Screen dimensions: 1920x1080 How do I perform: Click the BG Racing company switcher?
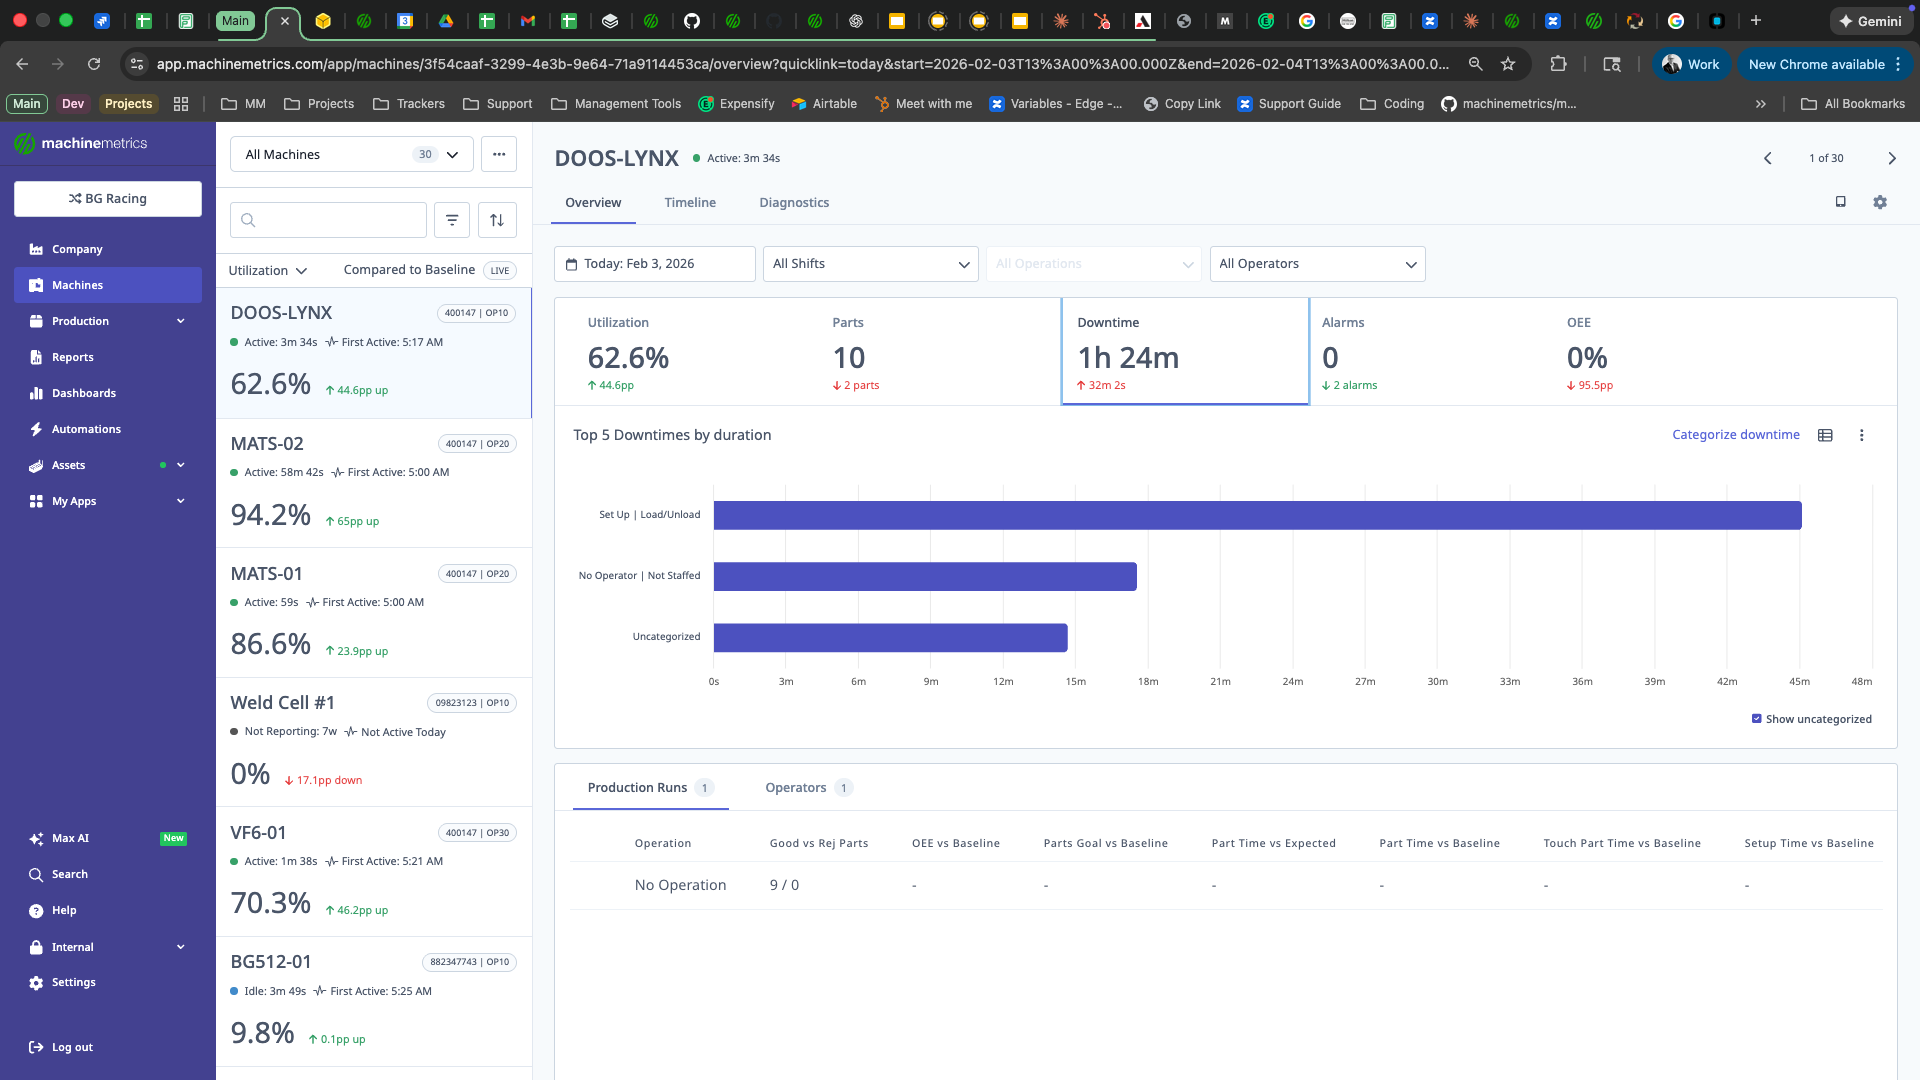click(108, 199)
